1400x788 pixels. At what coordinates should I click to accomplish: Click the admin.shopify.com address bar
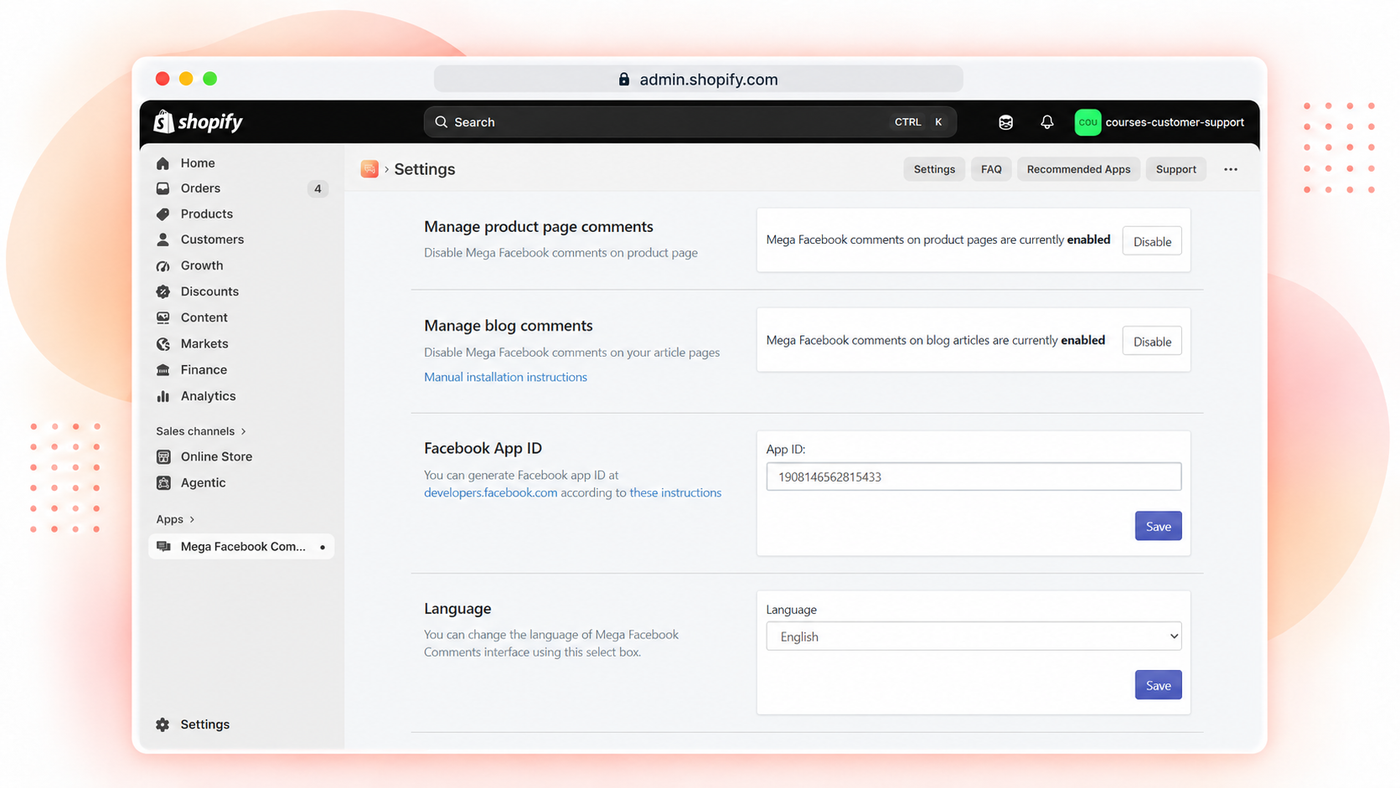pyautogui.click(x=698, y=79)
